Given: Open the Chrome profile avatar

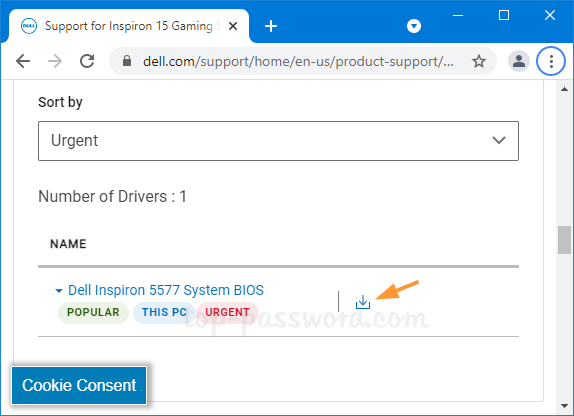Looking at the screenshot, I should click(x=519, y=61).
